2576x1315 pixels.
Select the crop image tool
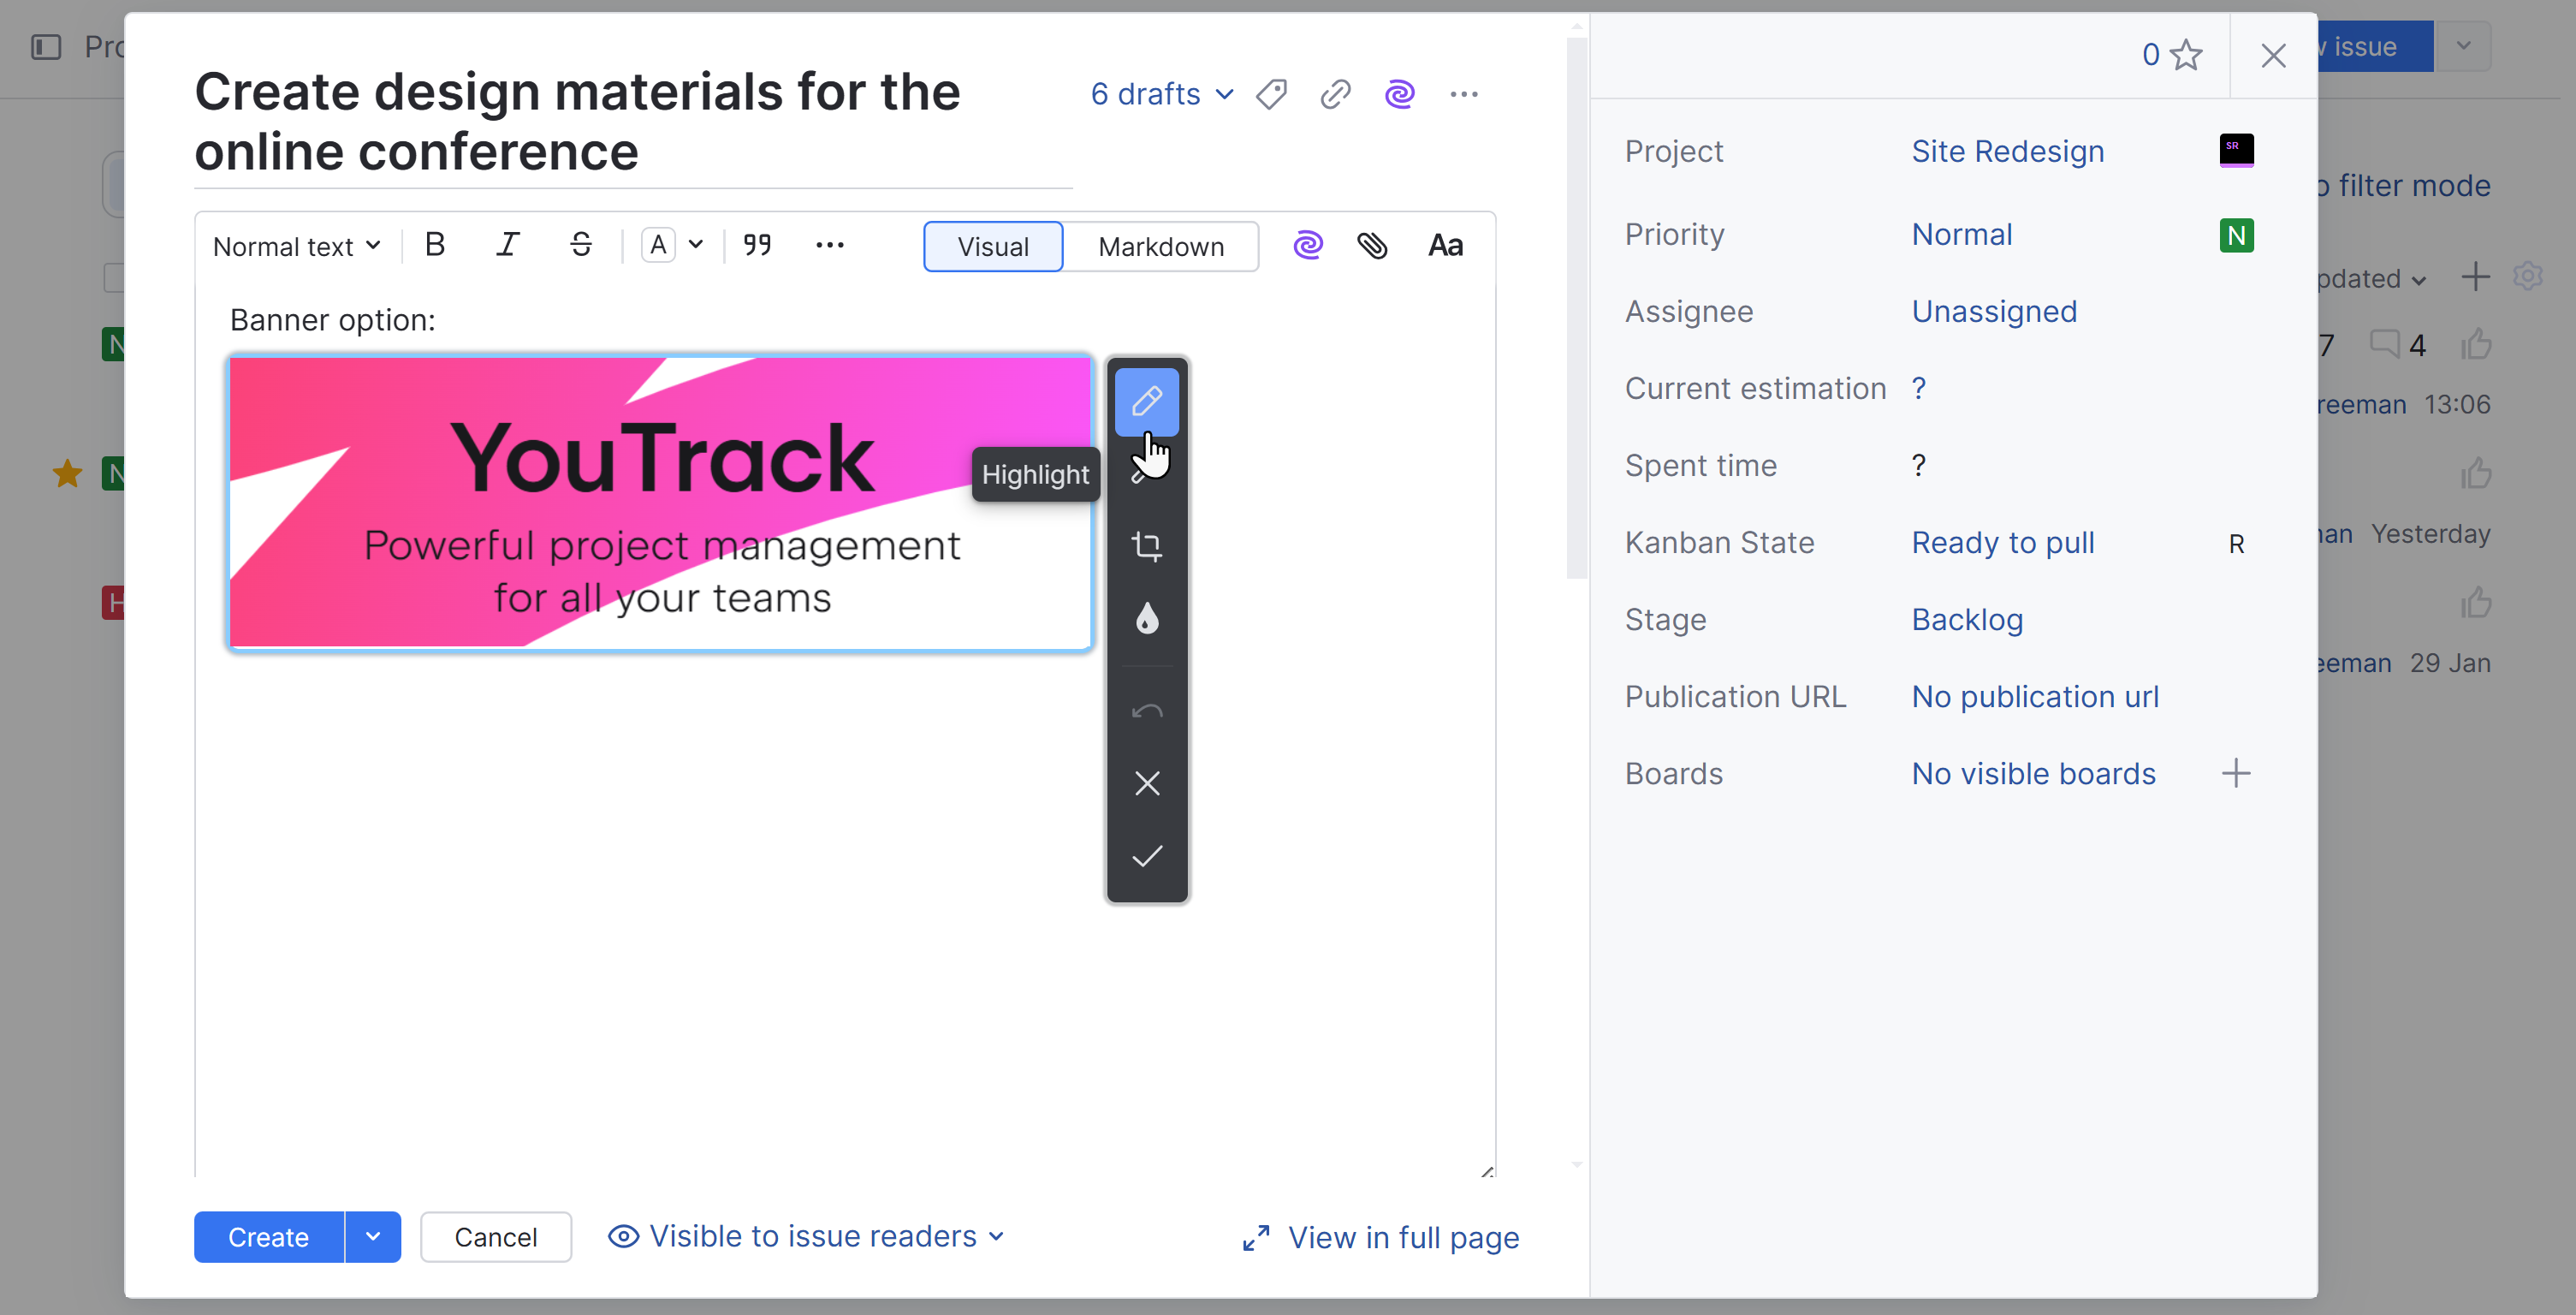coord(1146,546)
